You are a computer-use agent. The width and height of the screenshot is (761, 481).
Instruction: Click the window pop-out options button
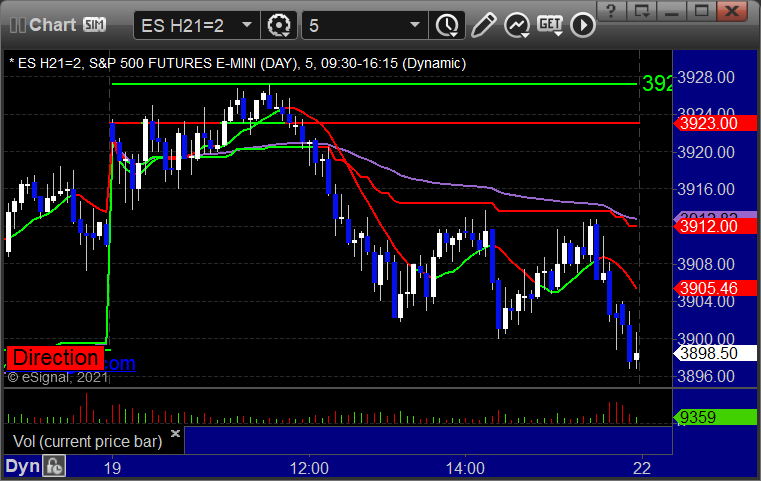coord(642,11)
